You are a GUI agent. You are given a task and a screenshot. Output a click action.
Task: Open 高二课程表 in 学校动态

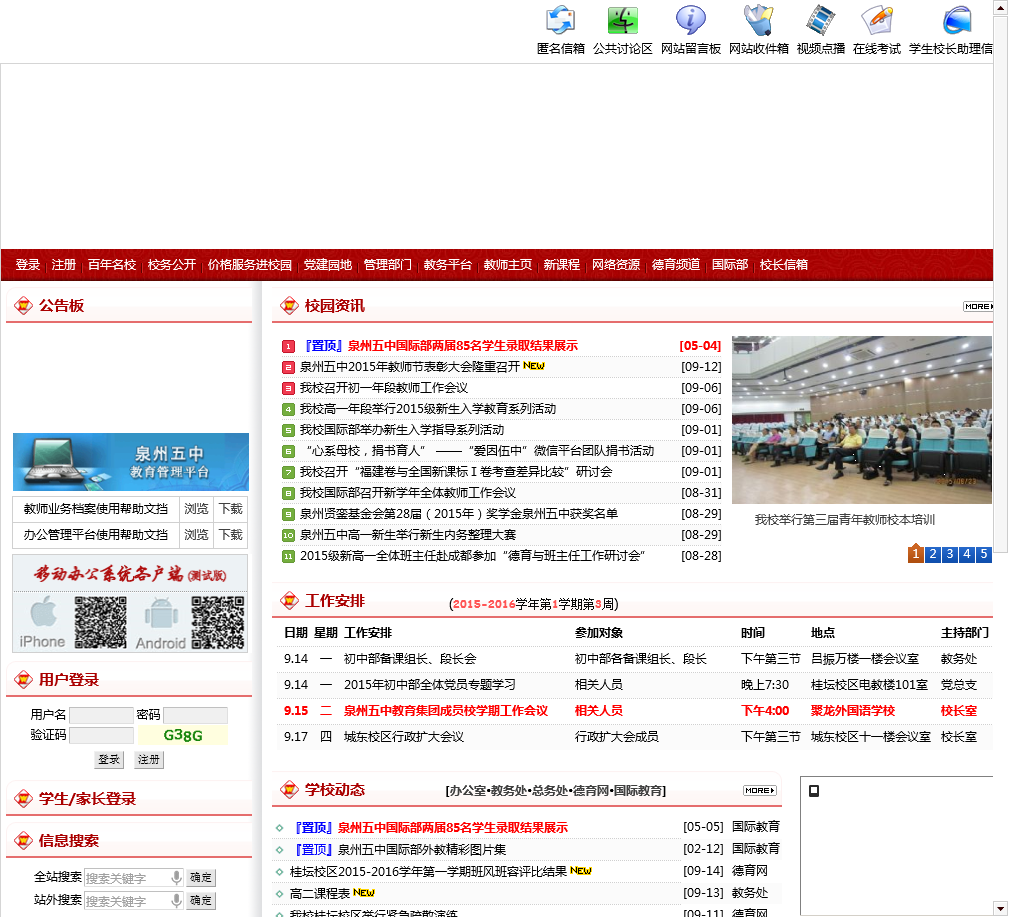320,893
